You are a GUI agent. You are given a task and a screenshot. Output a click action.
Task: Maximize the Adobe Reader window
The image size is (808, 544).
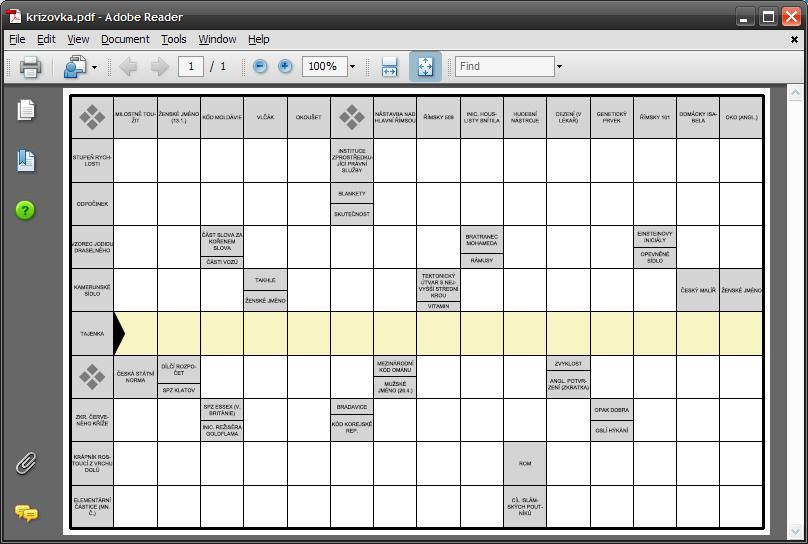point(768,18)
